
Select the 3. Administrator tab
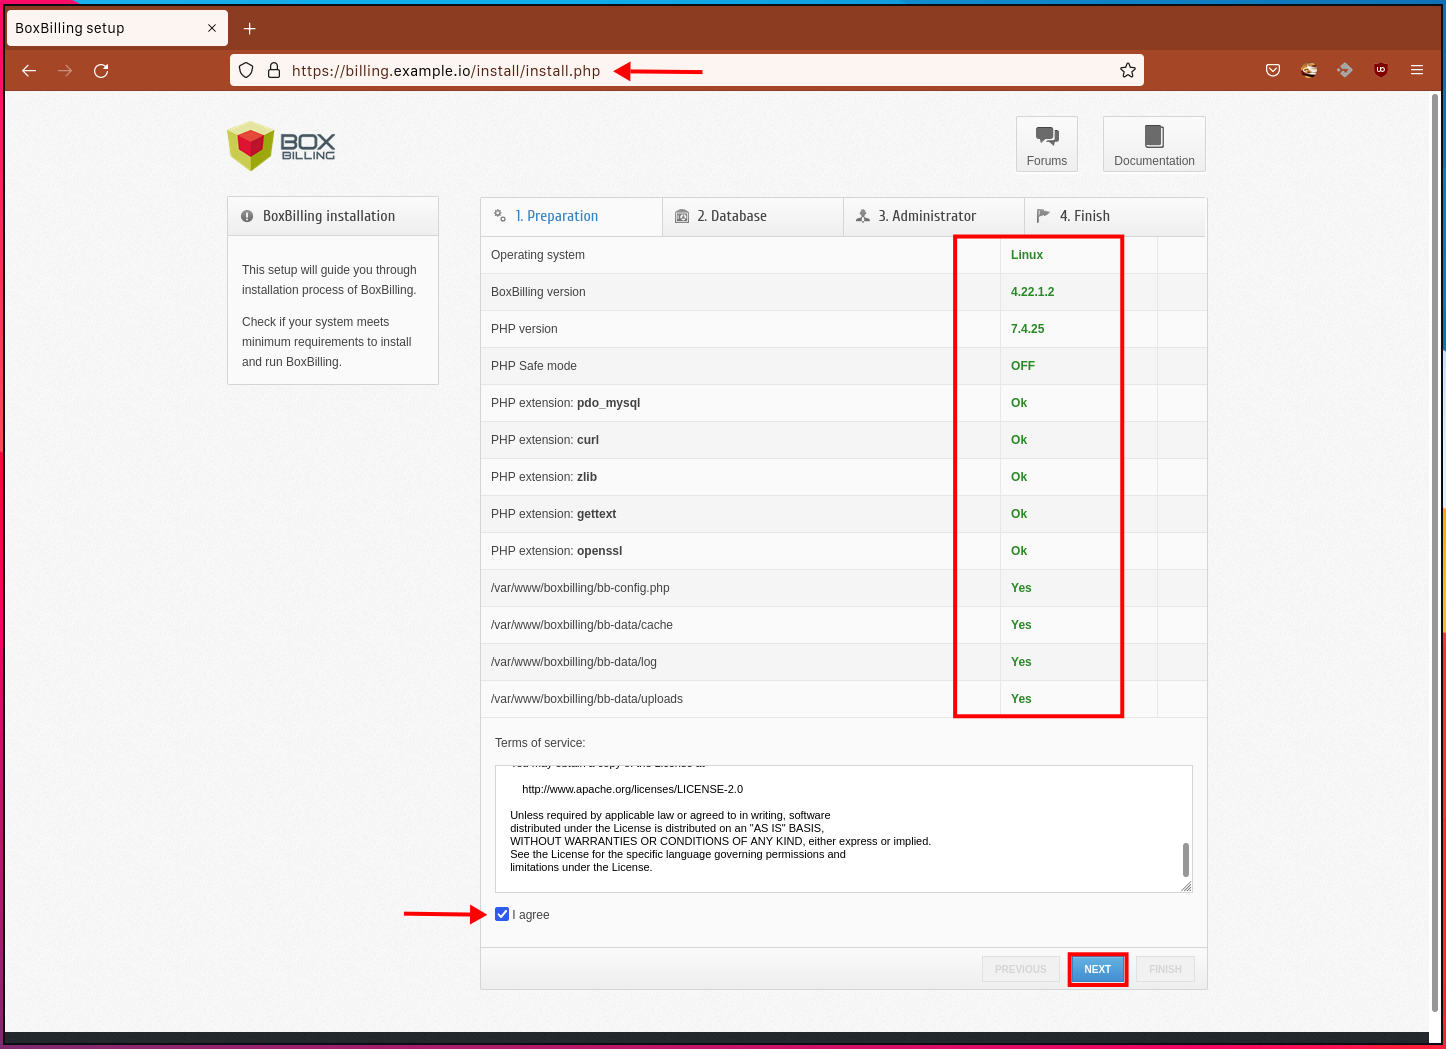coord(934,216)
